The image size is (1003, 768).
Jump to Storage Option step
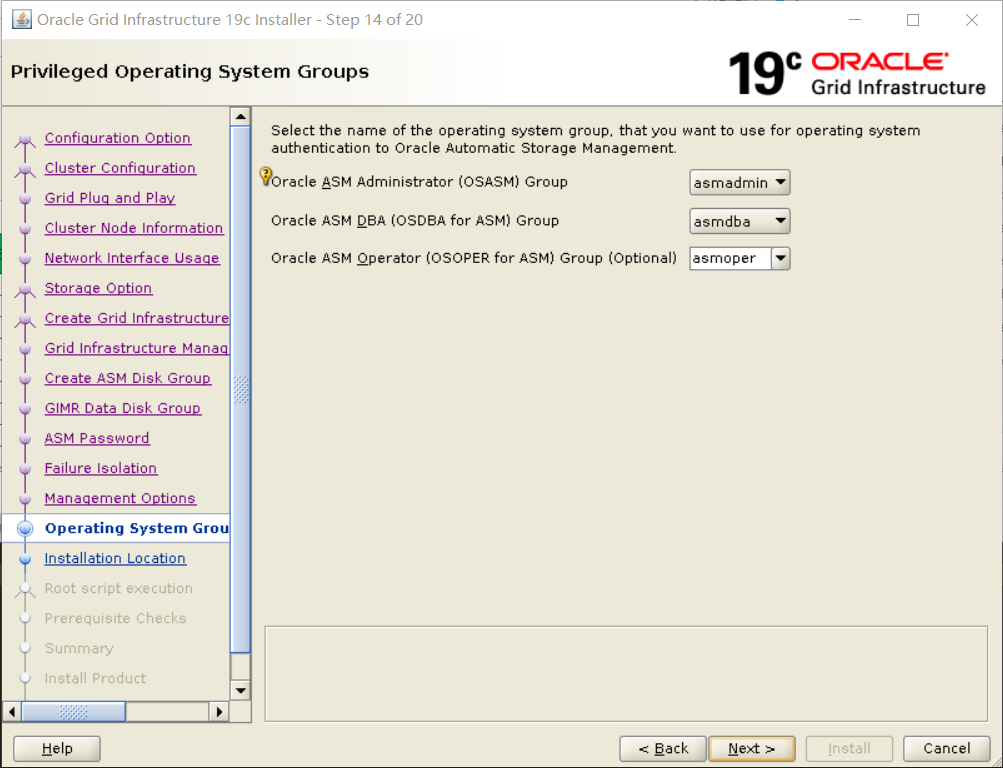pyautogui.click(x=98, y=288)
